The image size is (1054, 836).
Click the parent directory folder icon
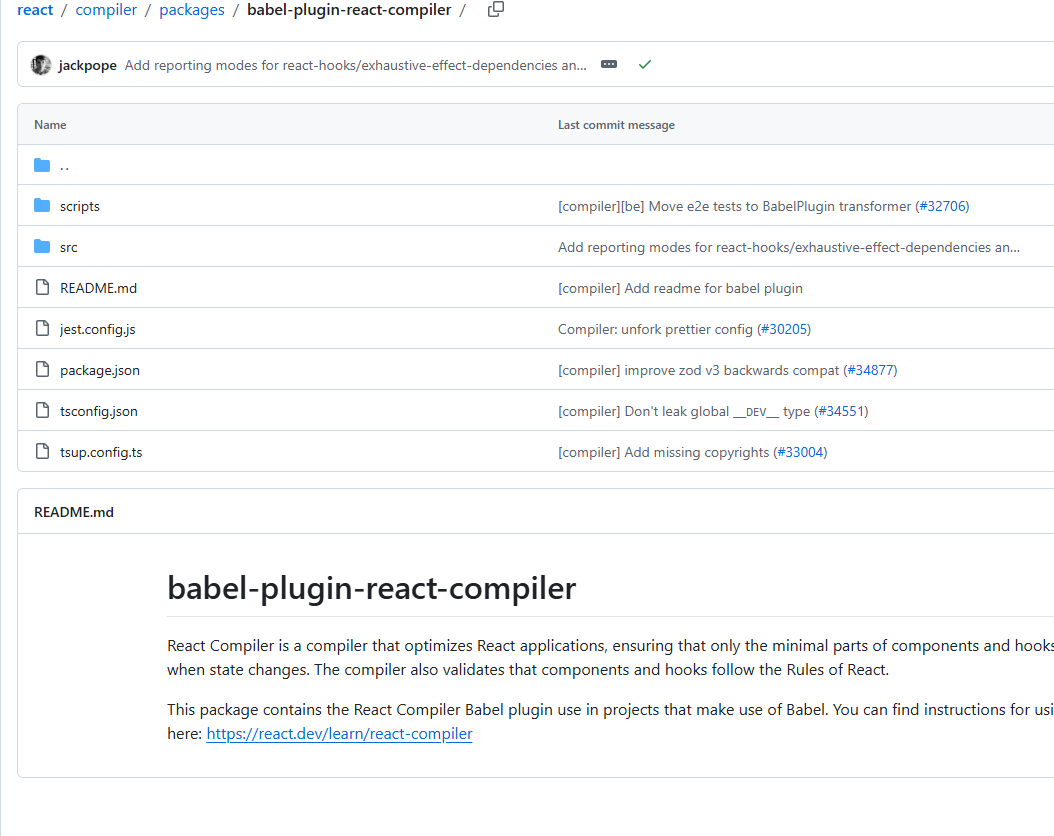[x=42, y=165]
